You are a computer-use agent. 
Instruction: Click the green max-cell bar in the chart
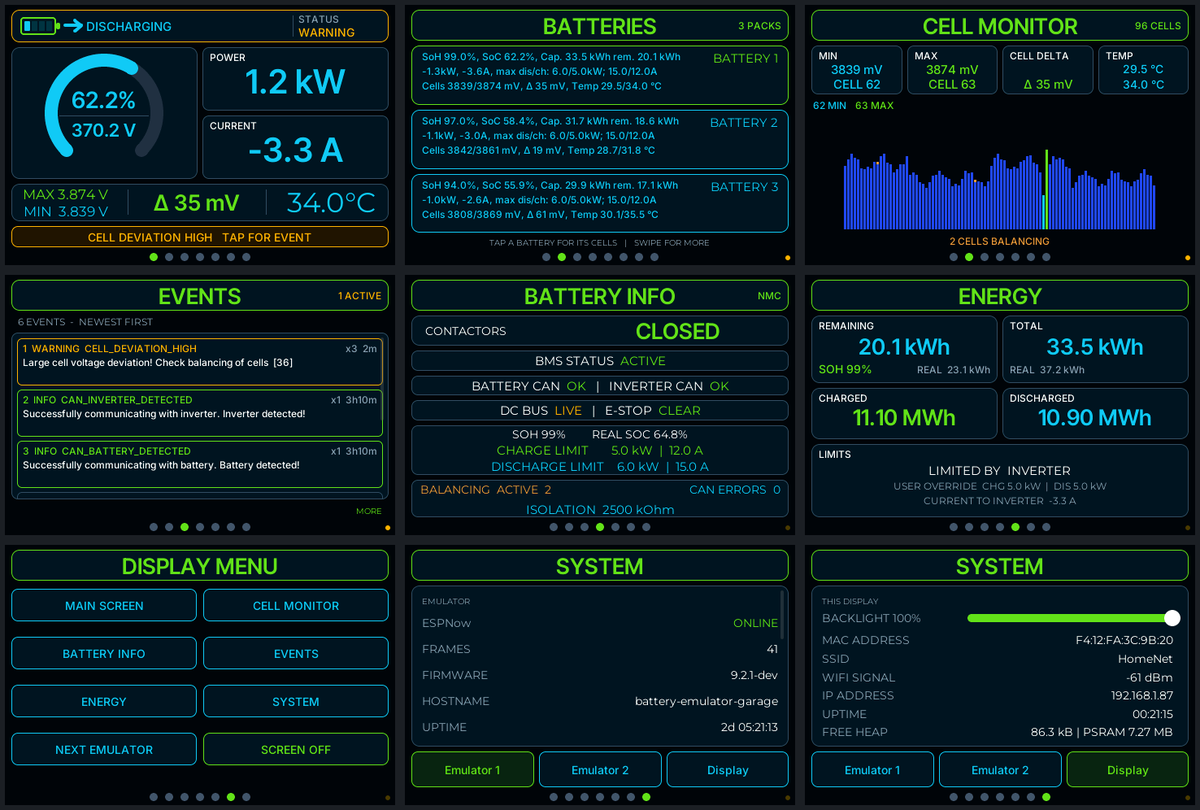point(1046,190)
